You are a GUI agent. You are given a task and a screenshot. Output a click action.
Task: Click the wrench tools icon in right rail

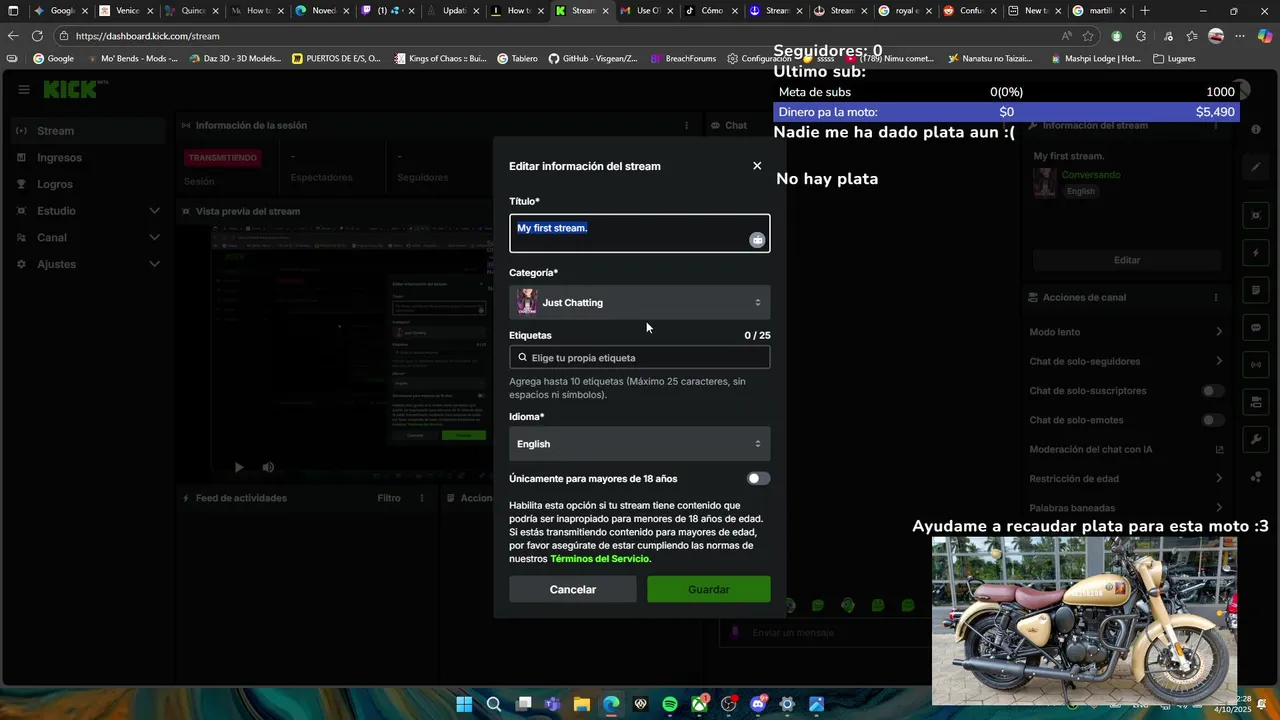point(1256,440)
